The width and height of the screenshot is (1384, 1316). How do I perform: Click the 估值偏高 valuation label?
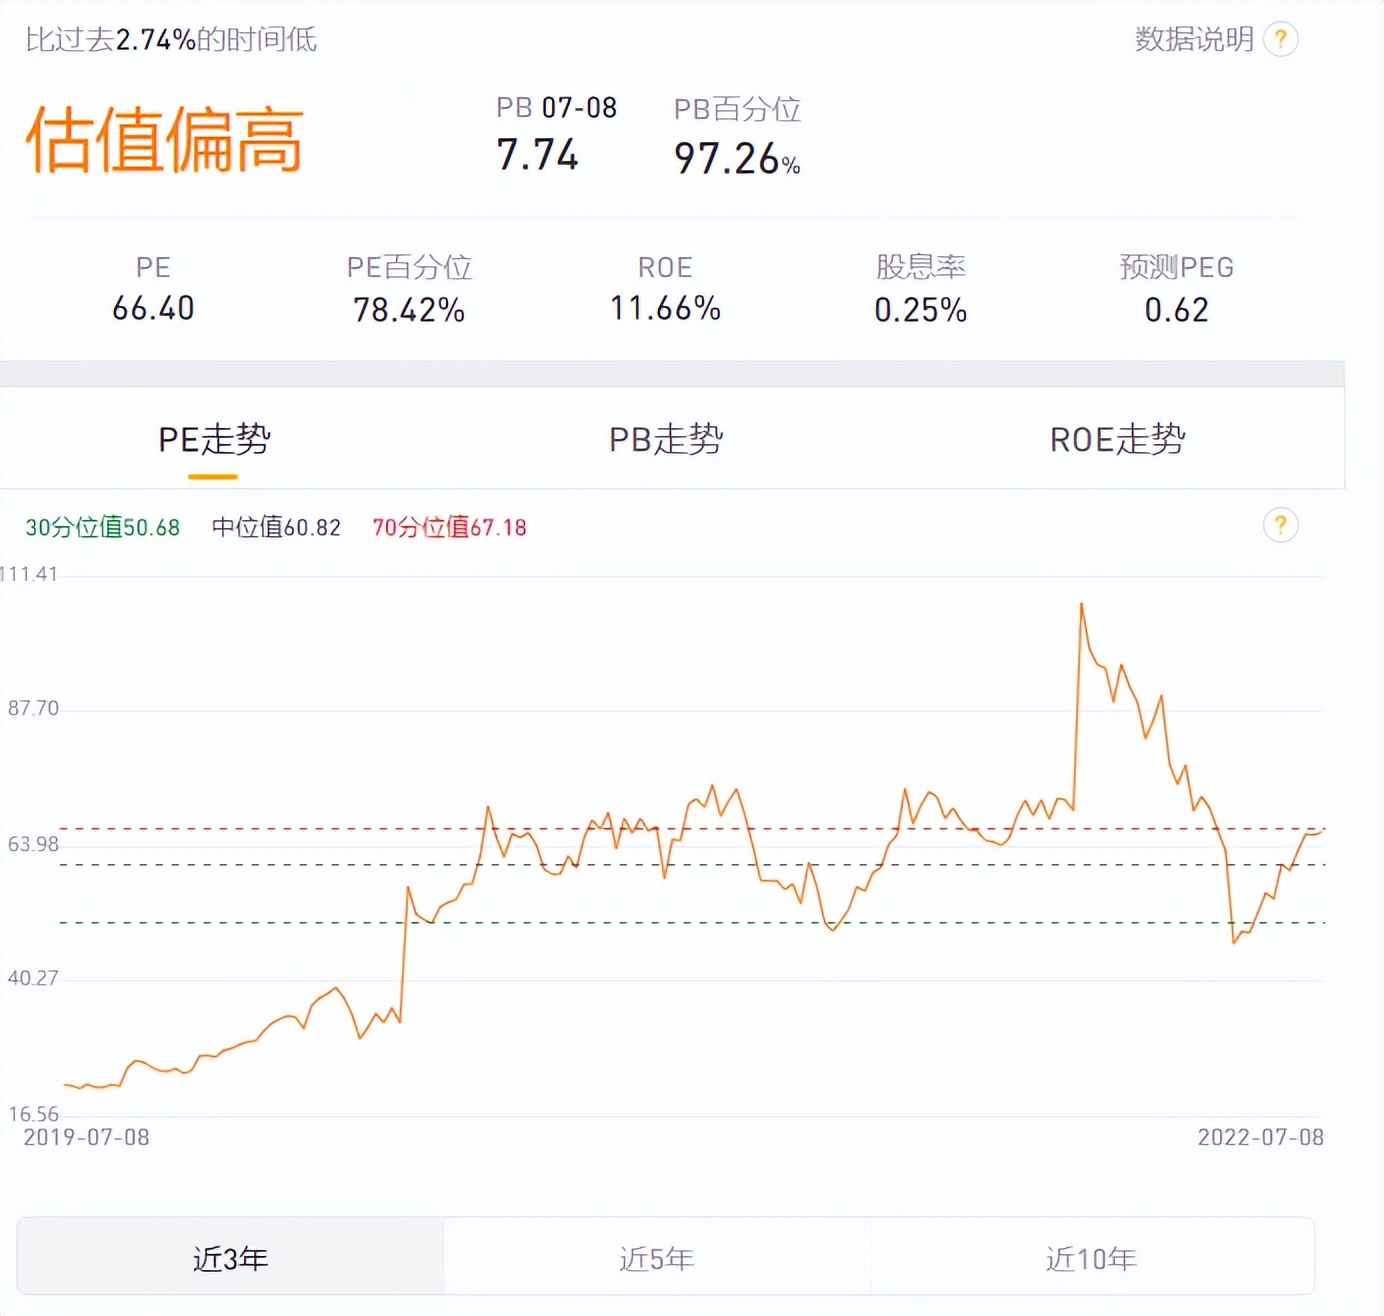point(166,141)
